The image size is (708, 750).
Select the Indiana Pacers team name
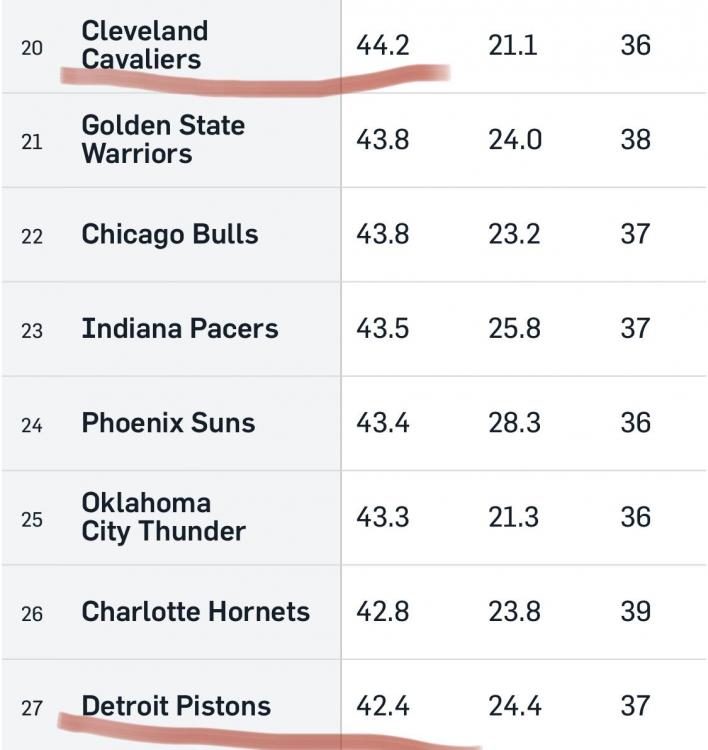[x=180, y=328]
